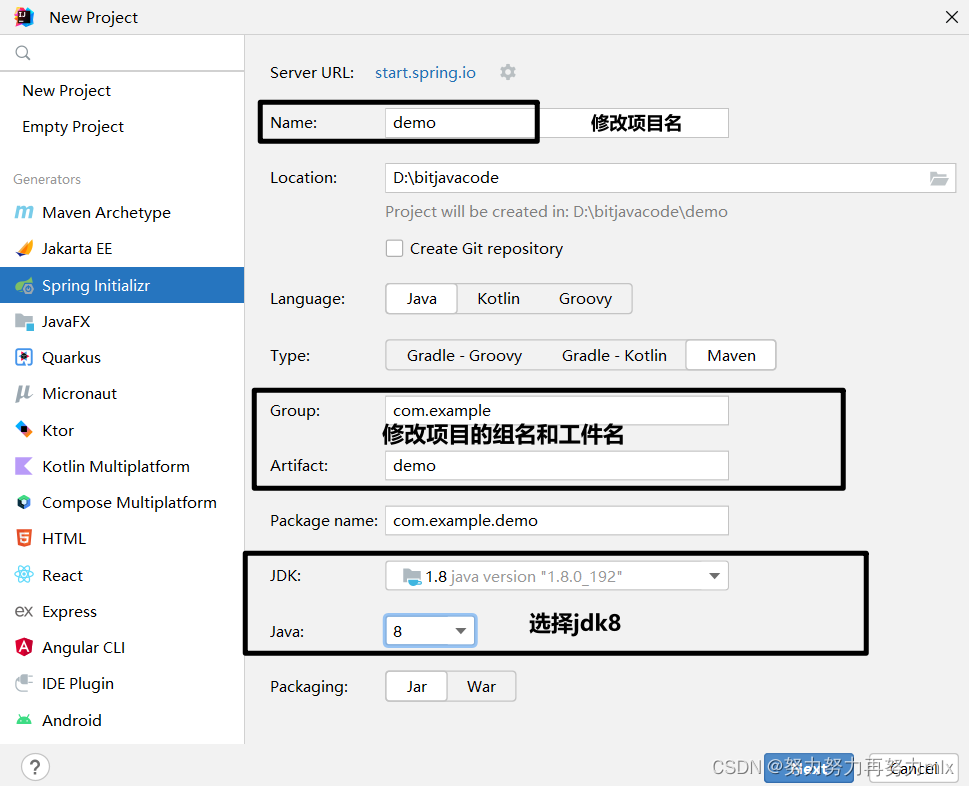
Task: Click the IntelliJ IDEA logo in title bar
Action: pos(24,17)
